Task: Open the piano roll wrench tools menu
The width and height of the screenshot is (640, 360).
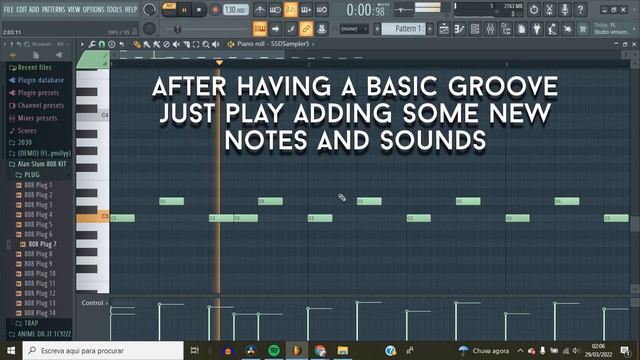Action: [92, 44]
